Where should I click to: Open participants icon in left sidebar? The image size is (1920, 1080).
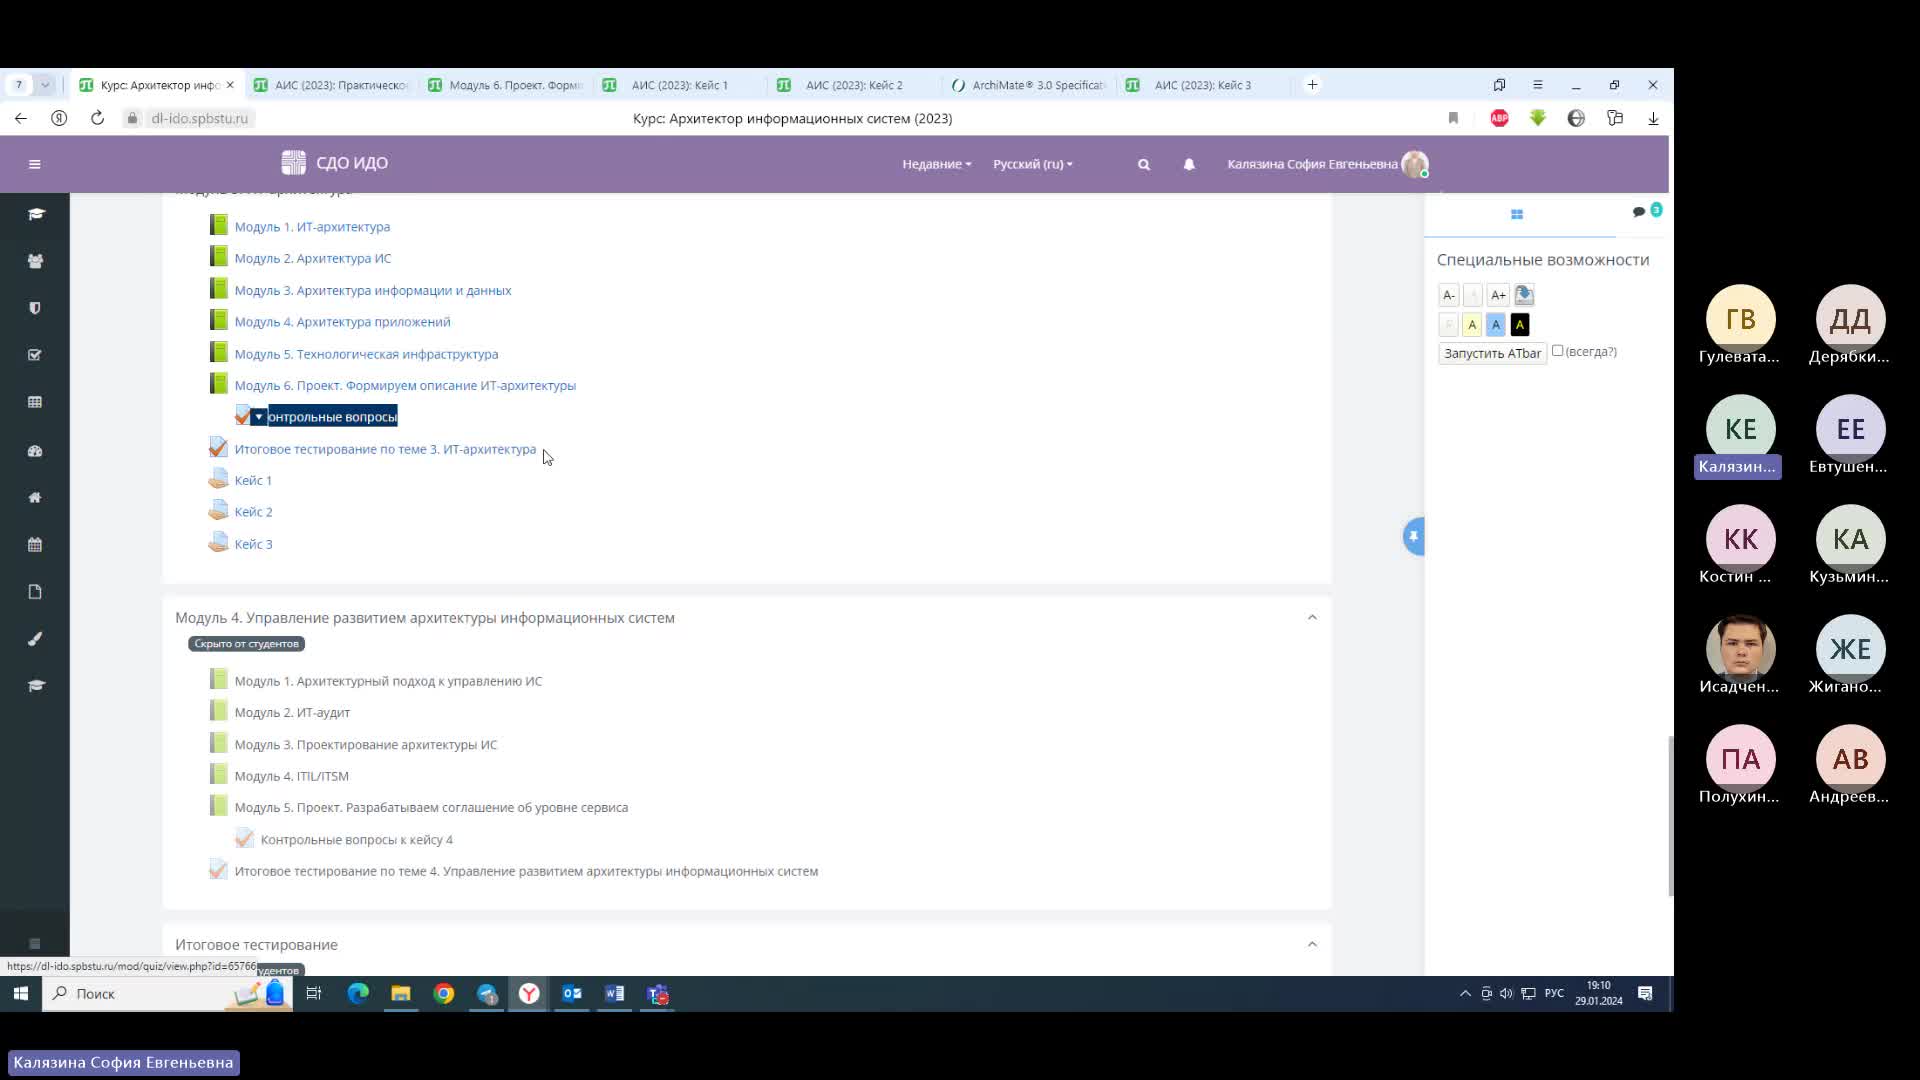(35, 261)
